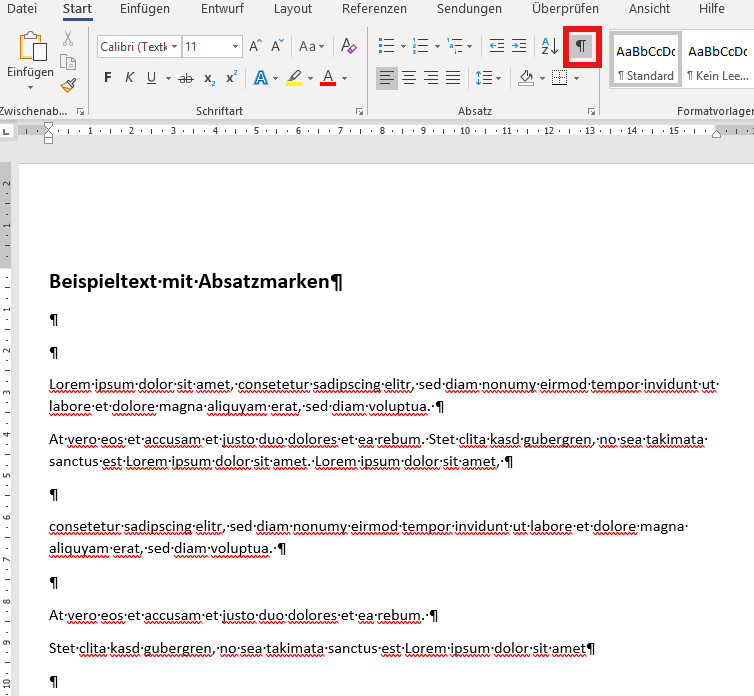Toggle bold formatting (F)
This screenshot has height=696, width=754.
pos(107,78)
